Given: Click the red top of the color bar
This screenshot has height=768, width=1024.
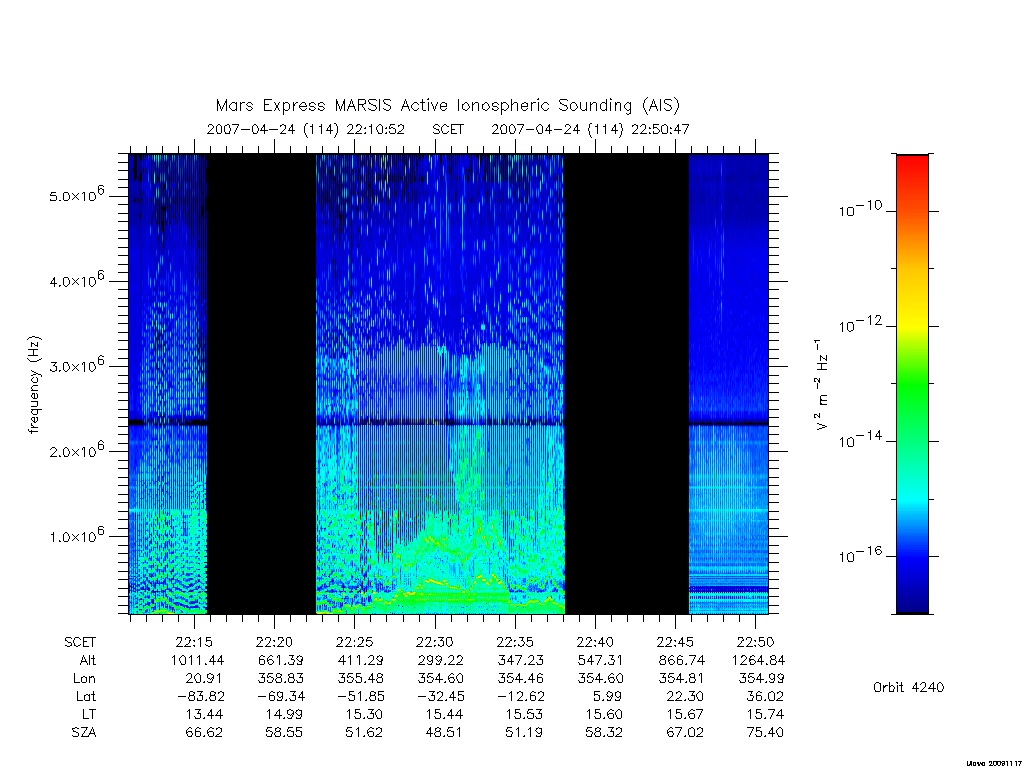Looking at the screenshot, I should coord(912,171).
